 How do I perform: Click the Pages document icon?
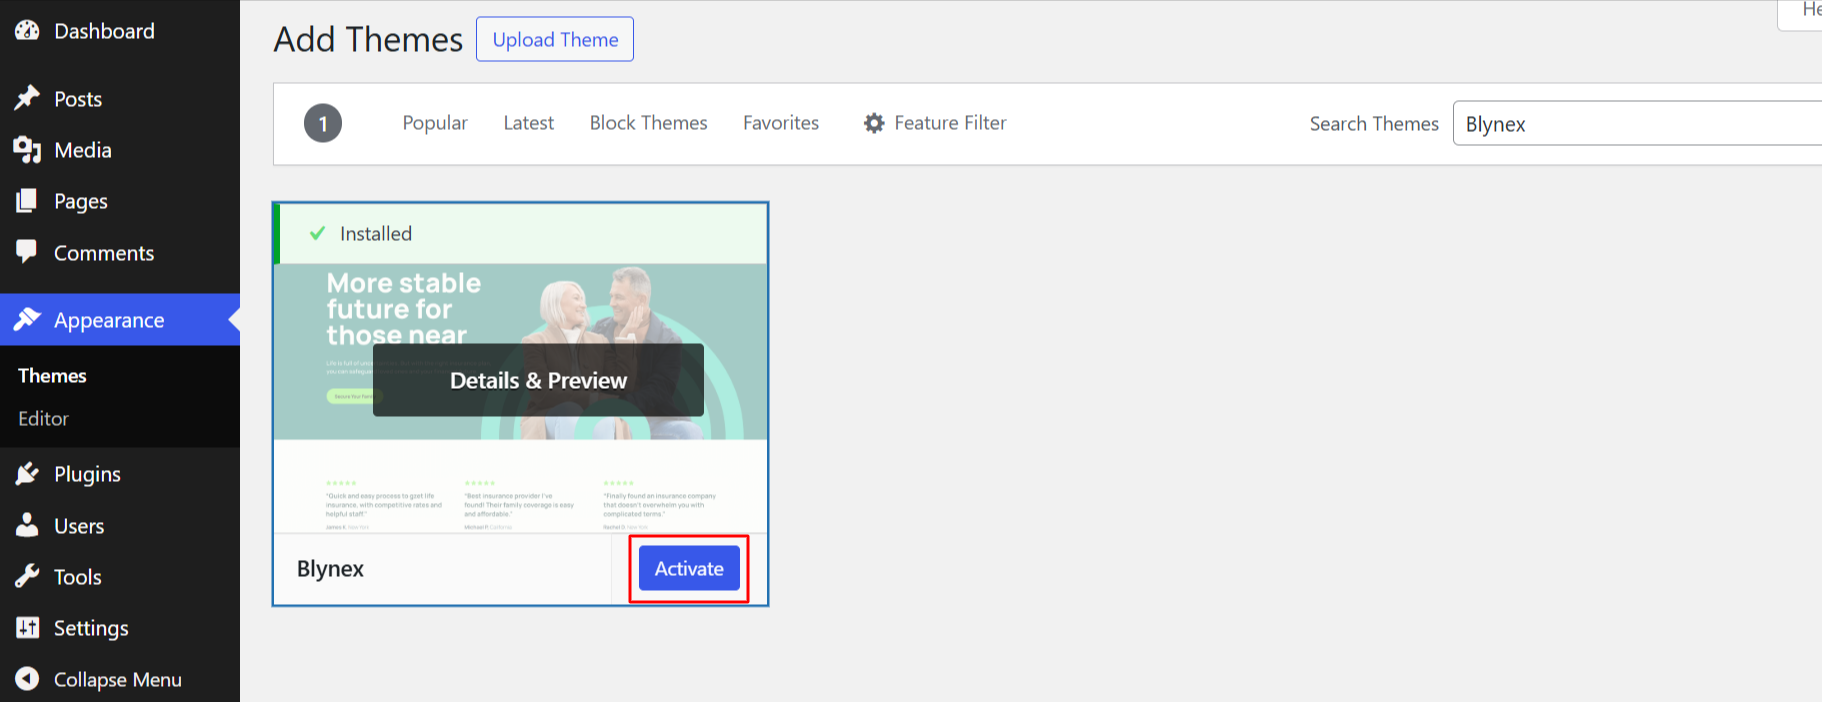pyautogui.click(x=27, y=201)
